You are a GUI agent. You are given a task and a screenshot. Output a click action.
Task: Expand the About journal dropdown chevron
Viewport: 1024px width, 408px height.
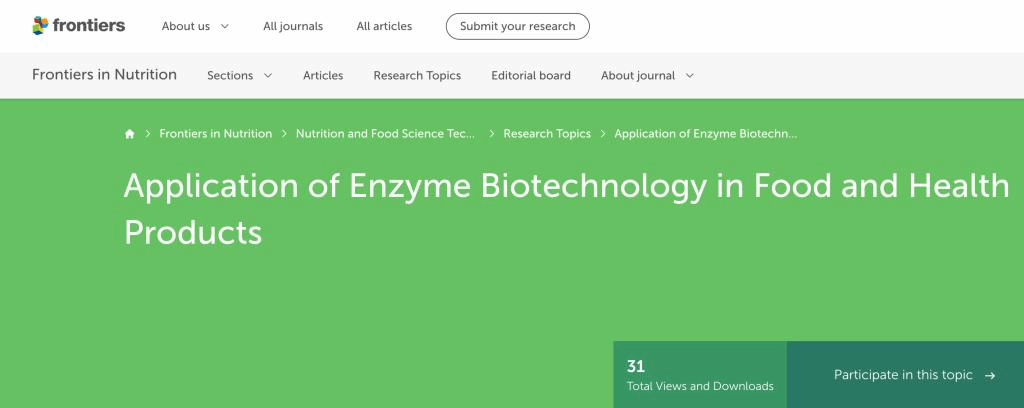[x=689, y=76]
